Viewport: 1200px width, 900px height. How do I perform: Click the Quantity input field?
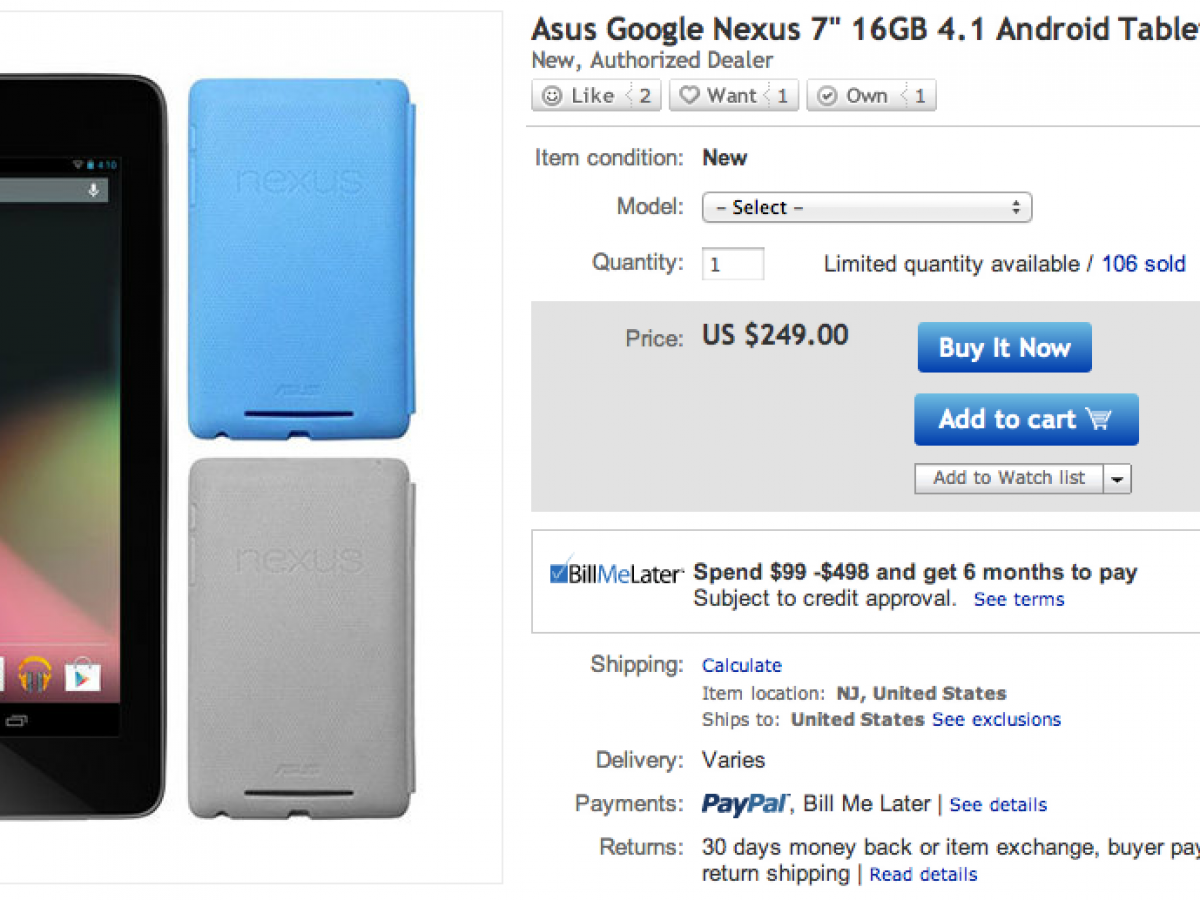pyautogui.click(x=733, y=264)
